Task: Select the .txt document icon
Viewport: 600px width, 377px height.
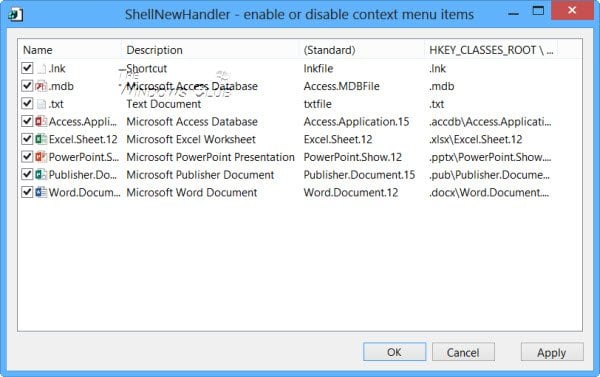Action: (x=41, y=104)
